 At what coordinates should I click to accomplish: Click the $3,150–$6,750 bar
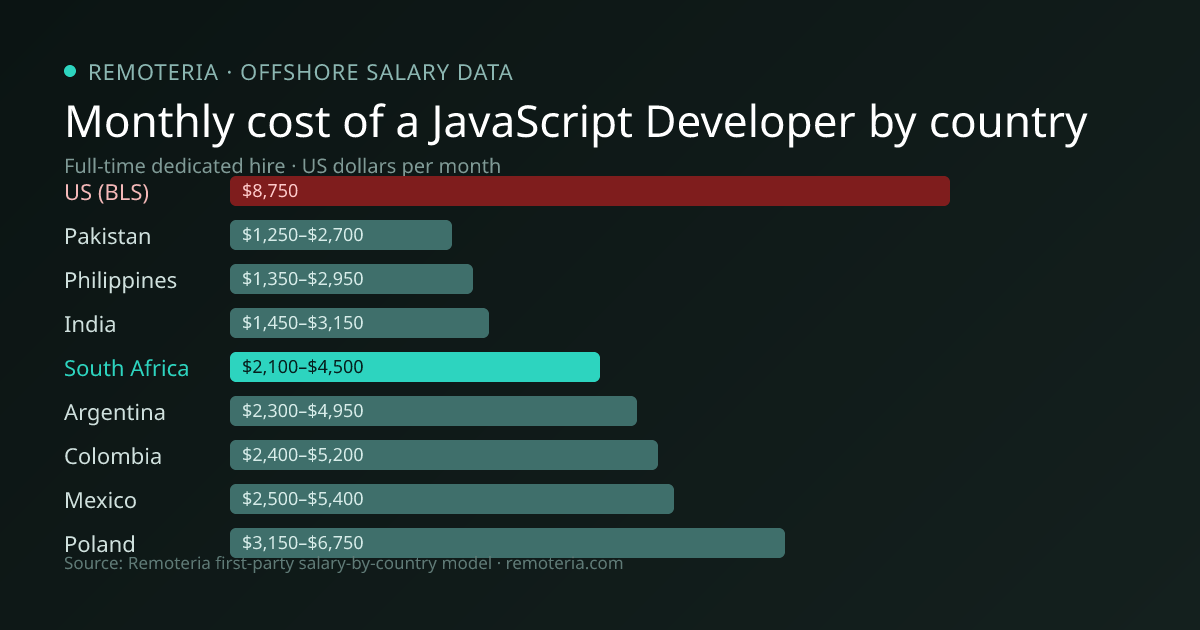pyautogui.click(x=507, y=543)
